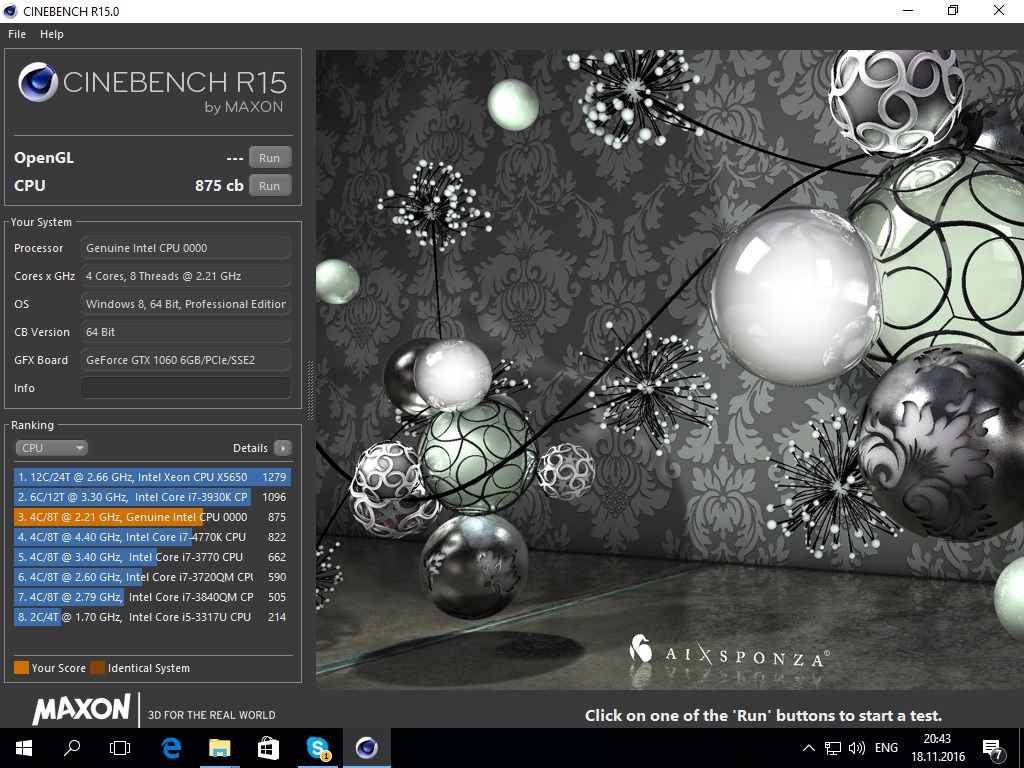The image size is (1024, 768).
Task: Switch ENG input language indicator
Action: pyautogui.click(x=886, y=748)
